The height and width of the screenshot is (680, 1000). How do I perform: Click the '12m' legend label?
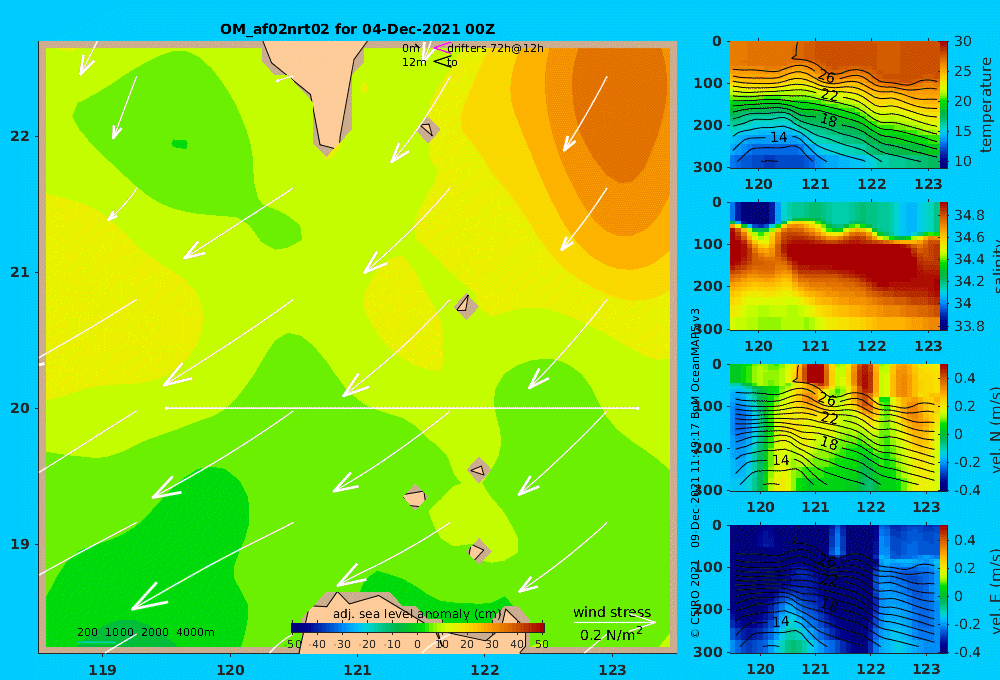pos(414,63)
